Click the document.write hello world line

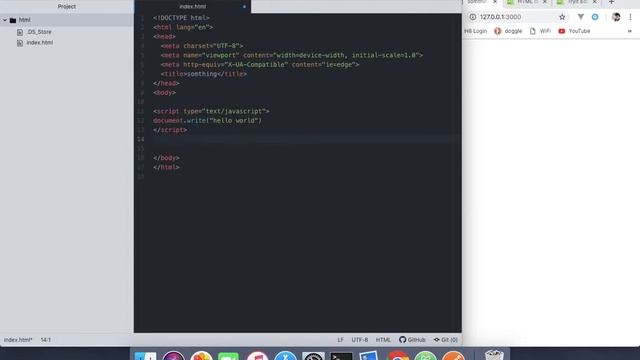point(207,120)
